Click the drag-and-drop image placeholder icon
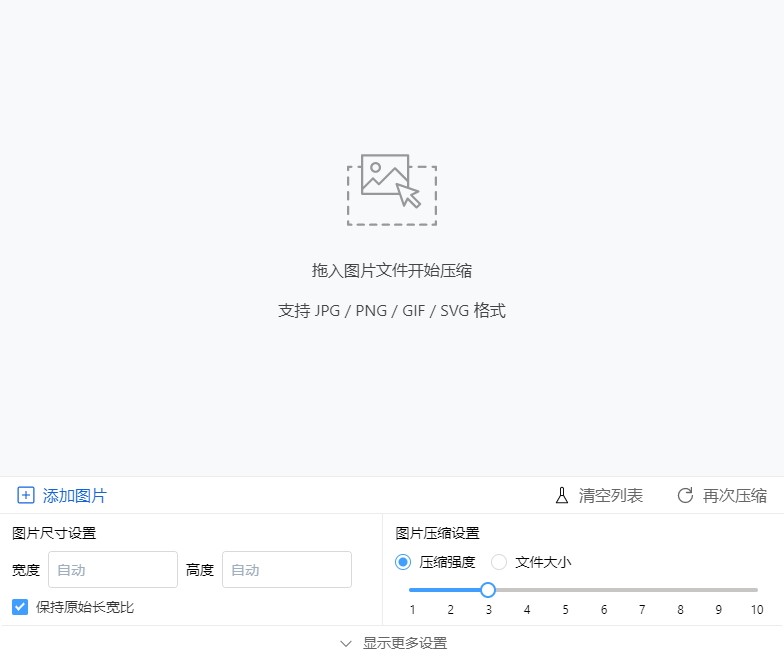The image size is (784, 661). 392,190
